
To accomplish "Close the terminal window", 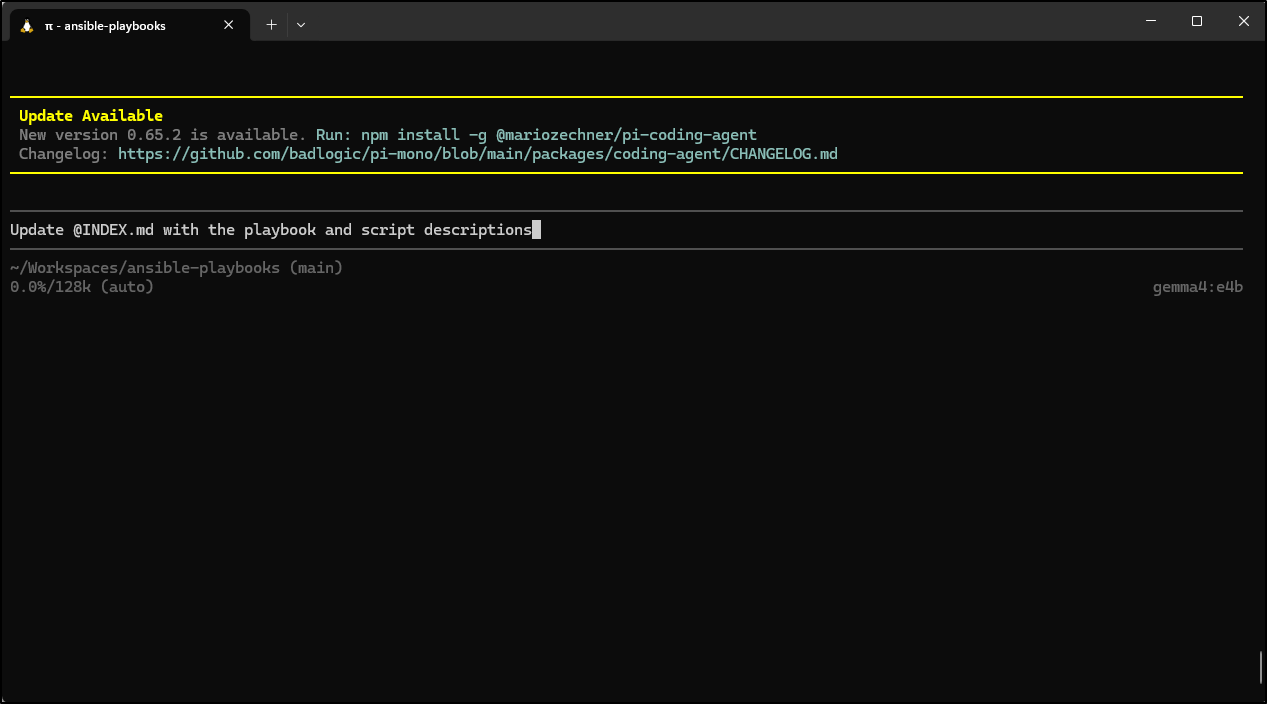I will click(x=1243, y=21).
